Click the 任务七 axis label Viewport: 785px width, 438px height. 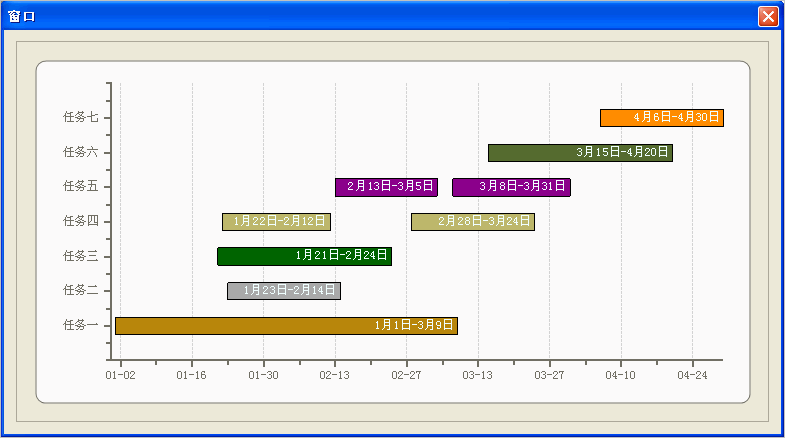coord(80,118)
